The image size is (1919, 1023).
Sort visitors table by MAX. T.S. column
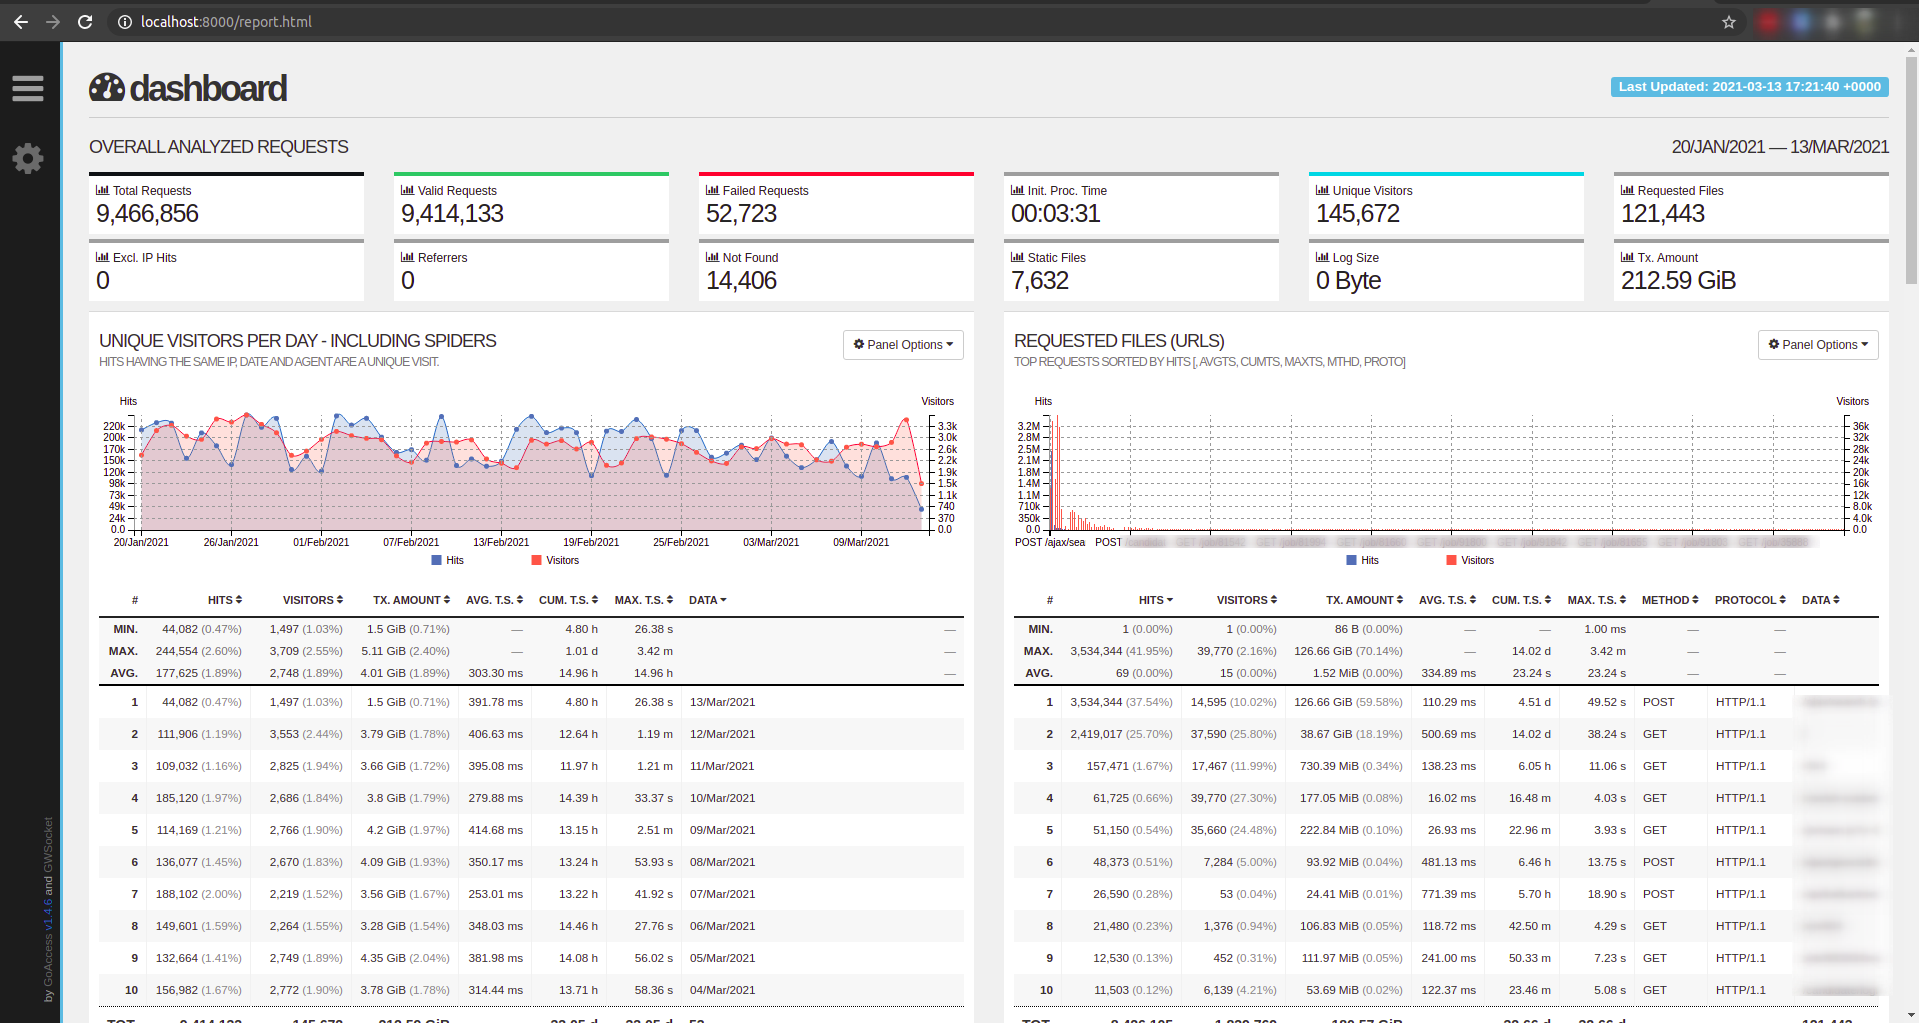tap(644, 600)
